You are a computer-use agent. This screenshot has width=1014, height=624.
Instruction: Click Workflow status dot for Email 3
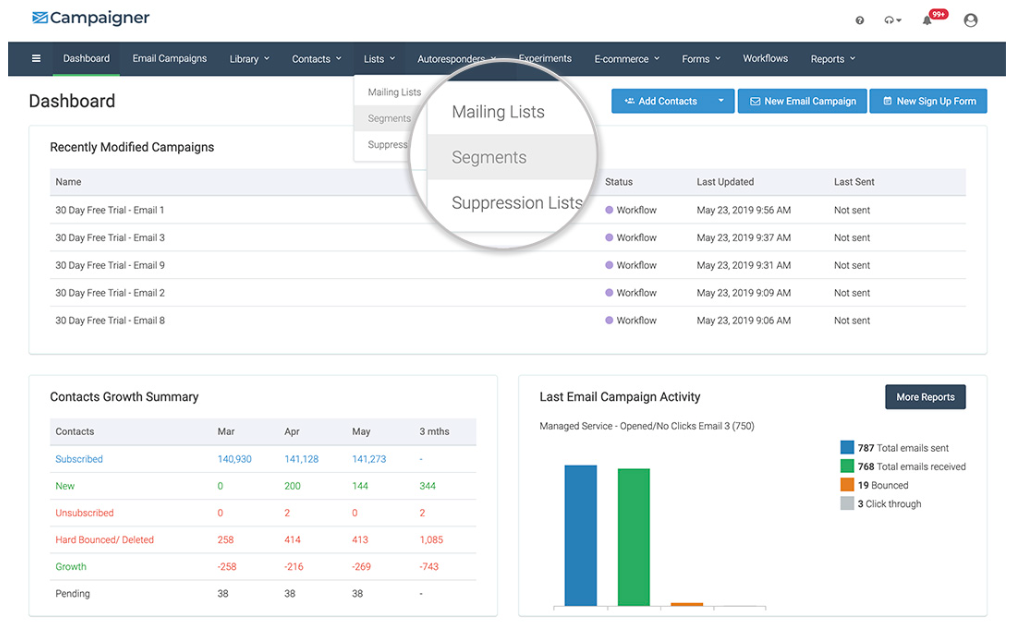tap(609, 237)
